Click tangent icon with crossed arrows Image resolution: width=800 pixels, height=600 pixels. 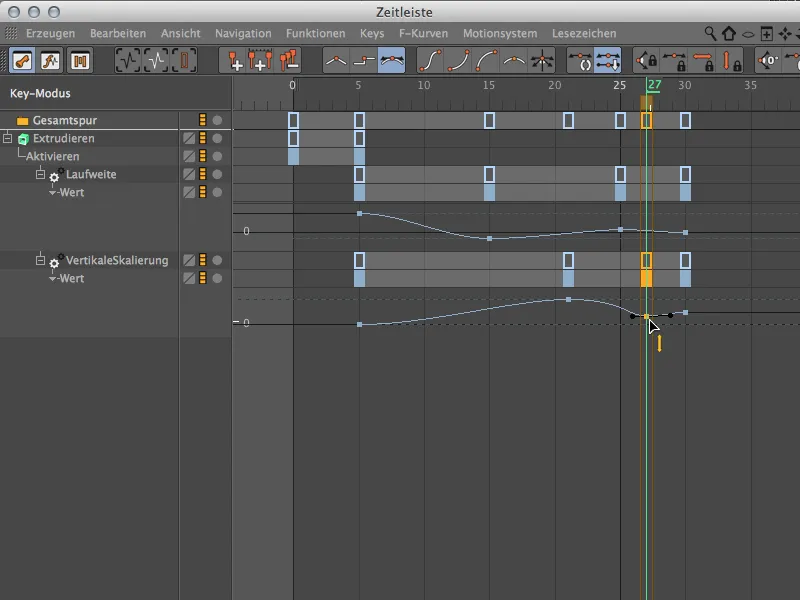pyautogui.click(x=542, y=61)
